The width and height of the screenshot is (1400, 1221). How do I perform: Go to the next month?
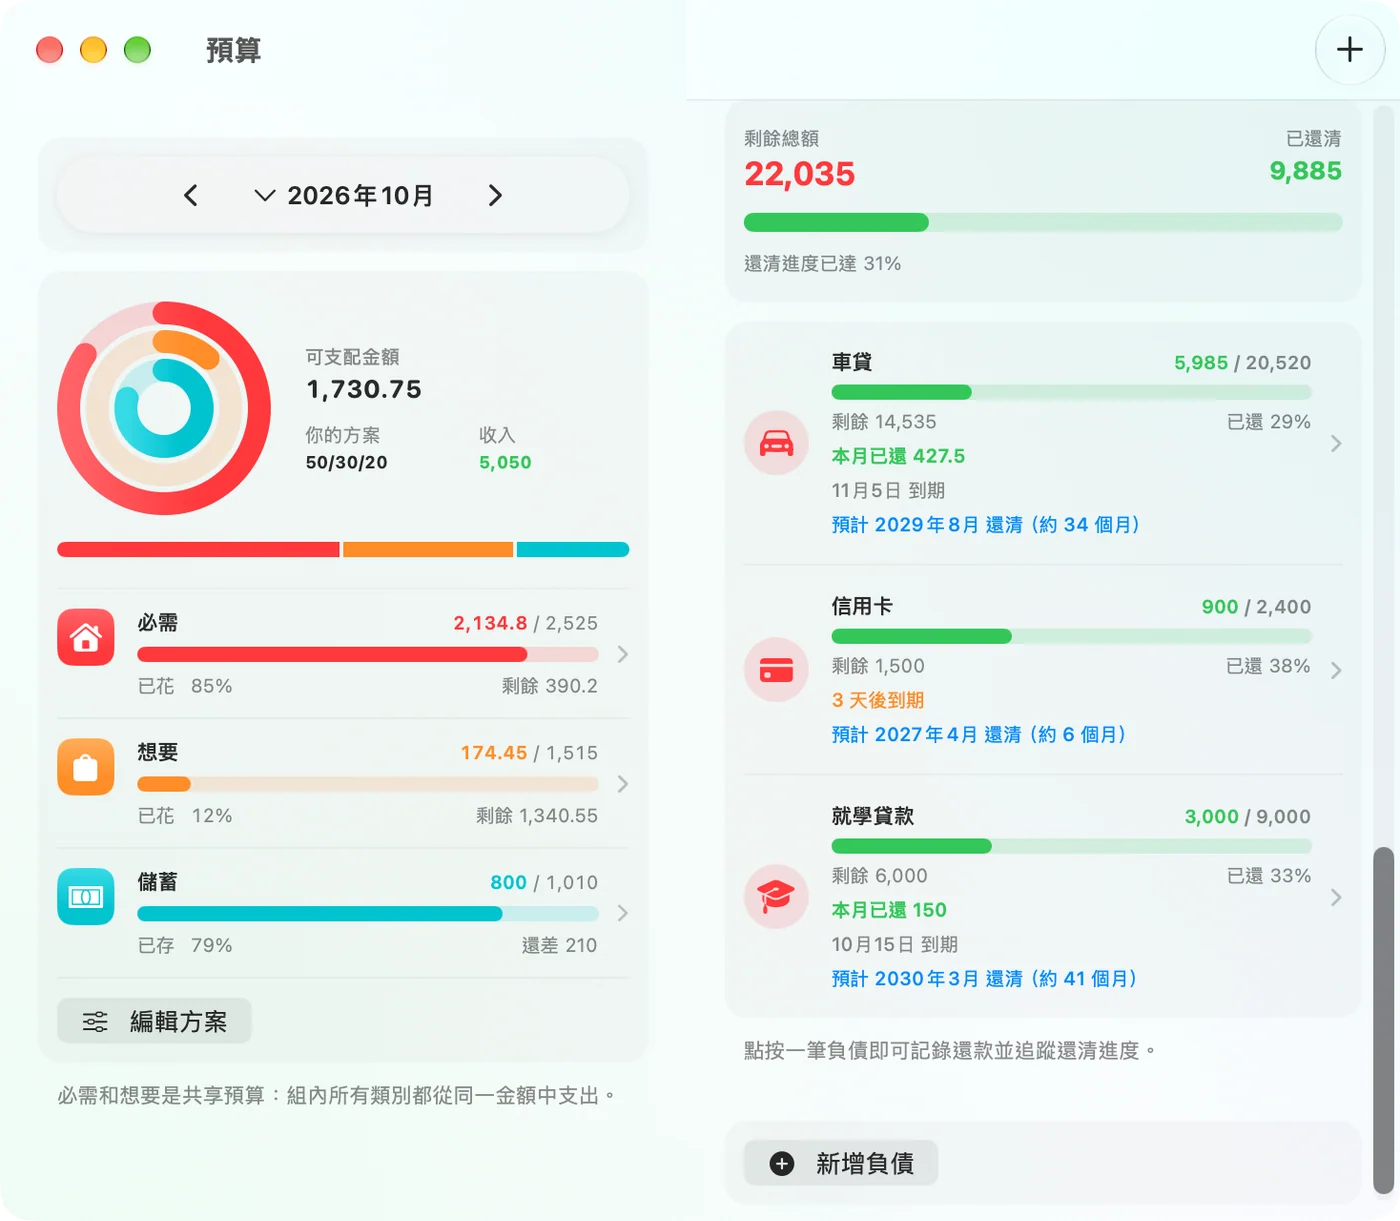495,195
